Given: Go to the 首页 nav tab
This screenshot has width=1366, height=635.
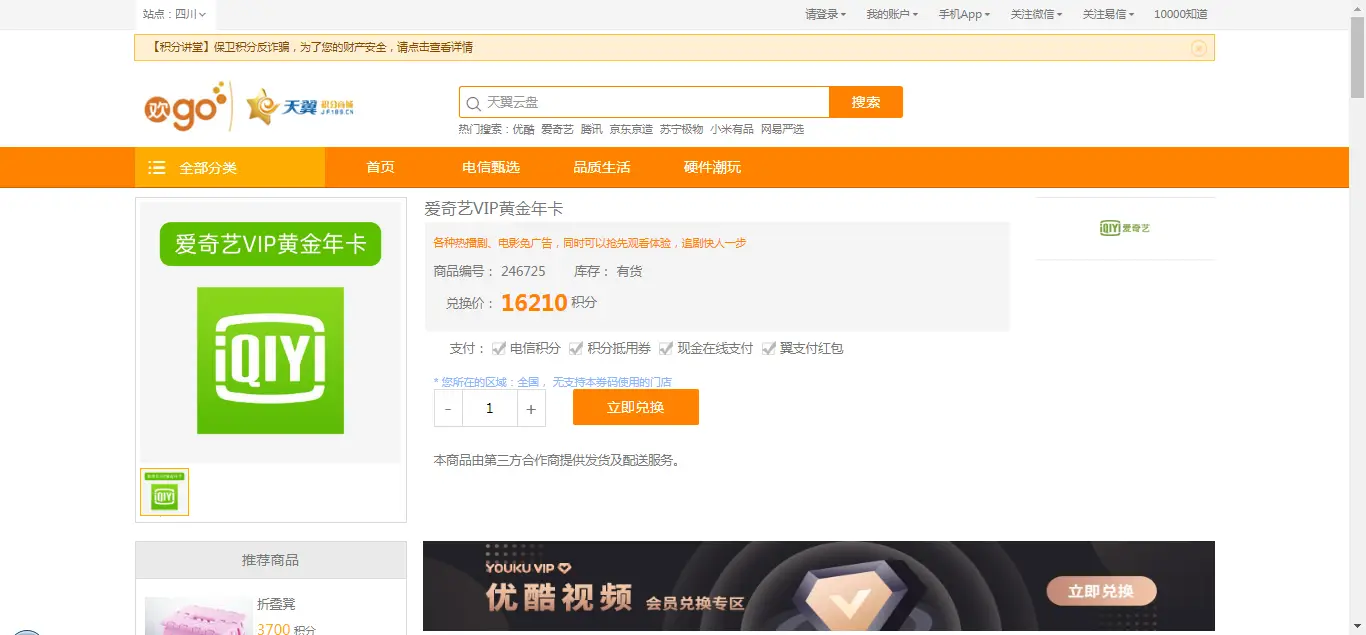Looking at the screenshot, I should tap(380, 167).
